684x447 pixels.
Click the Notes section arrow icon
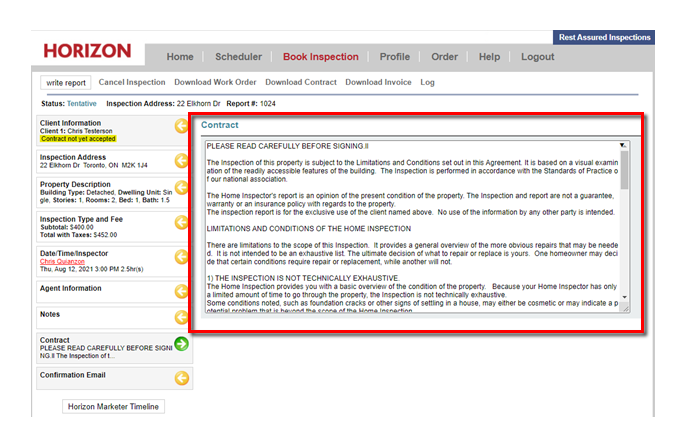[x=181, y=318]
